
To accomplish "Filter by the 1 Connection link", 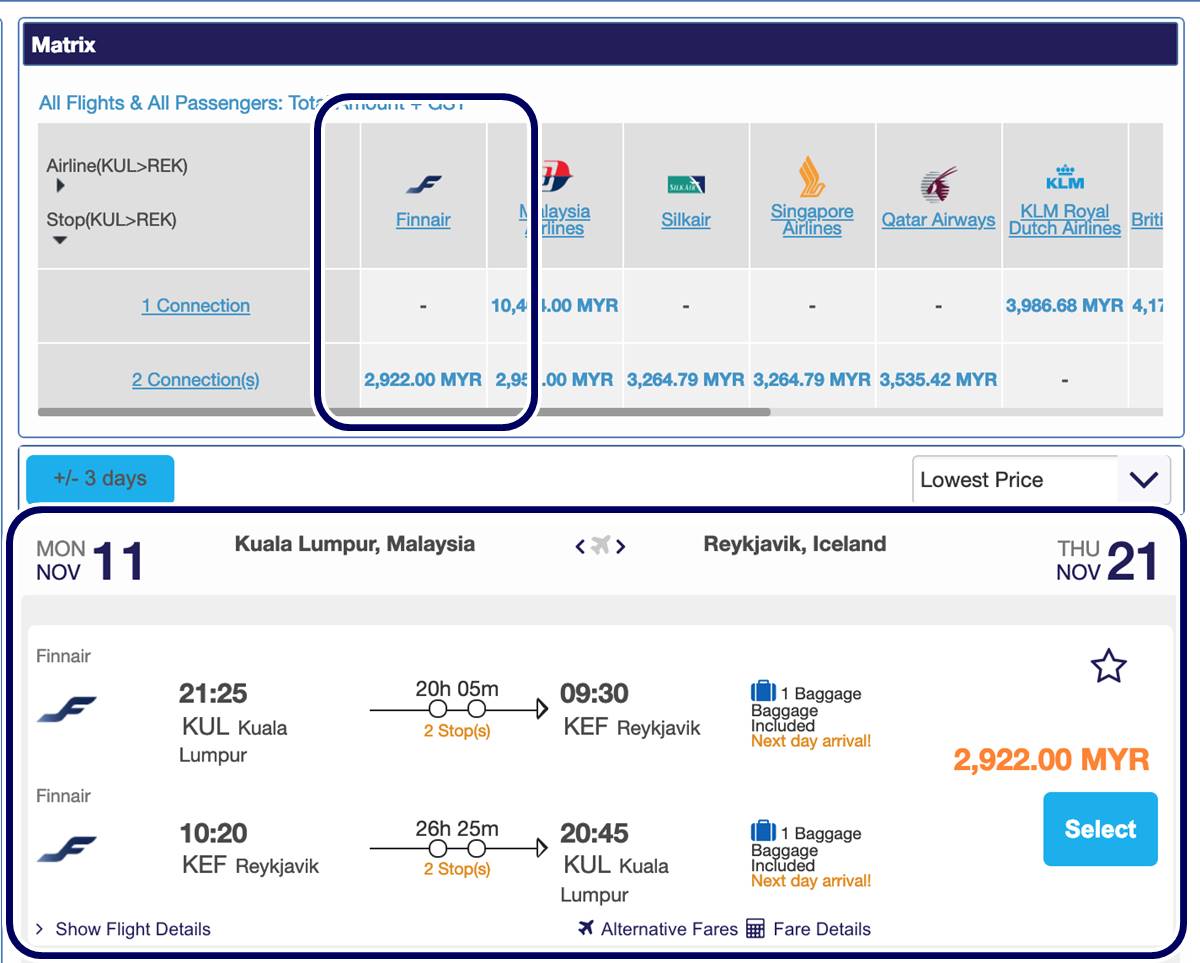I will 196,306.
